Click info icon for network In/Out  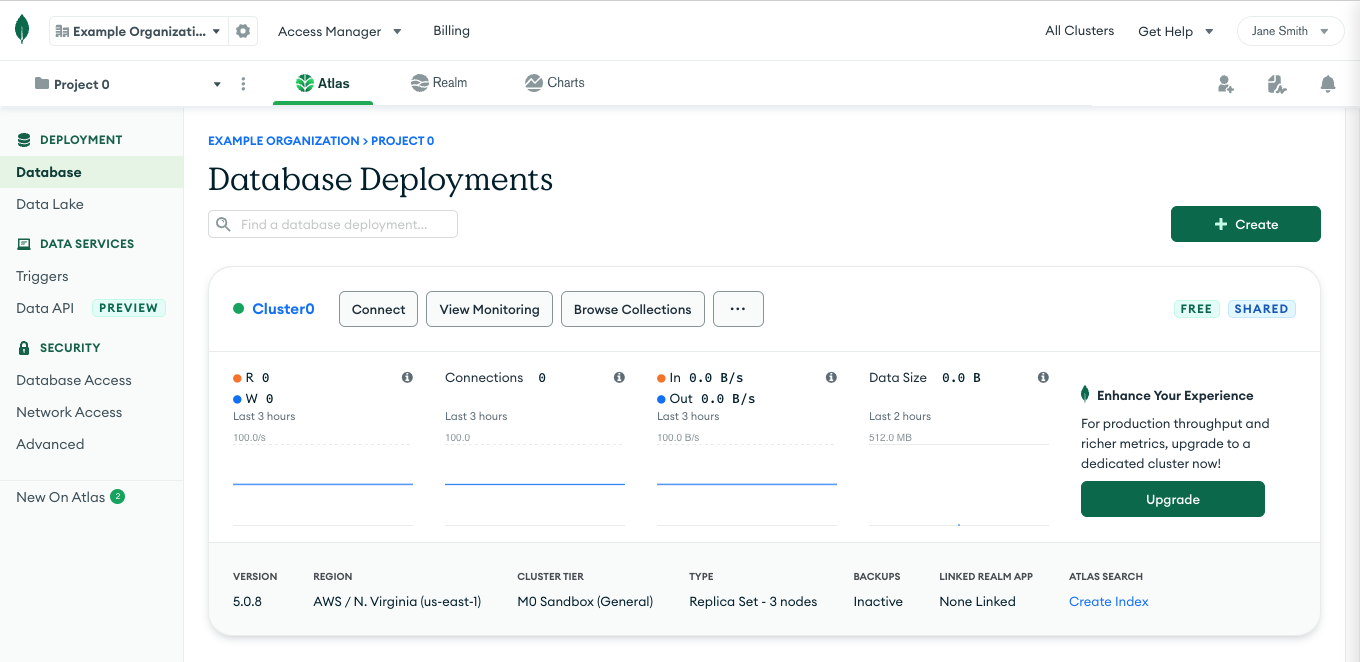(x=831, y=377)
